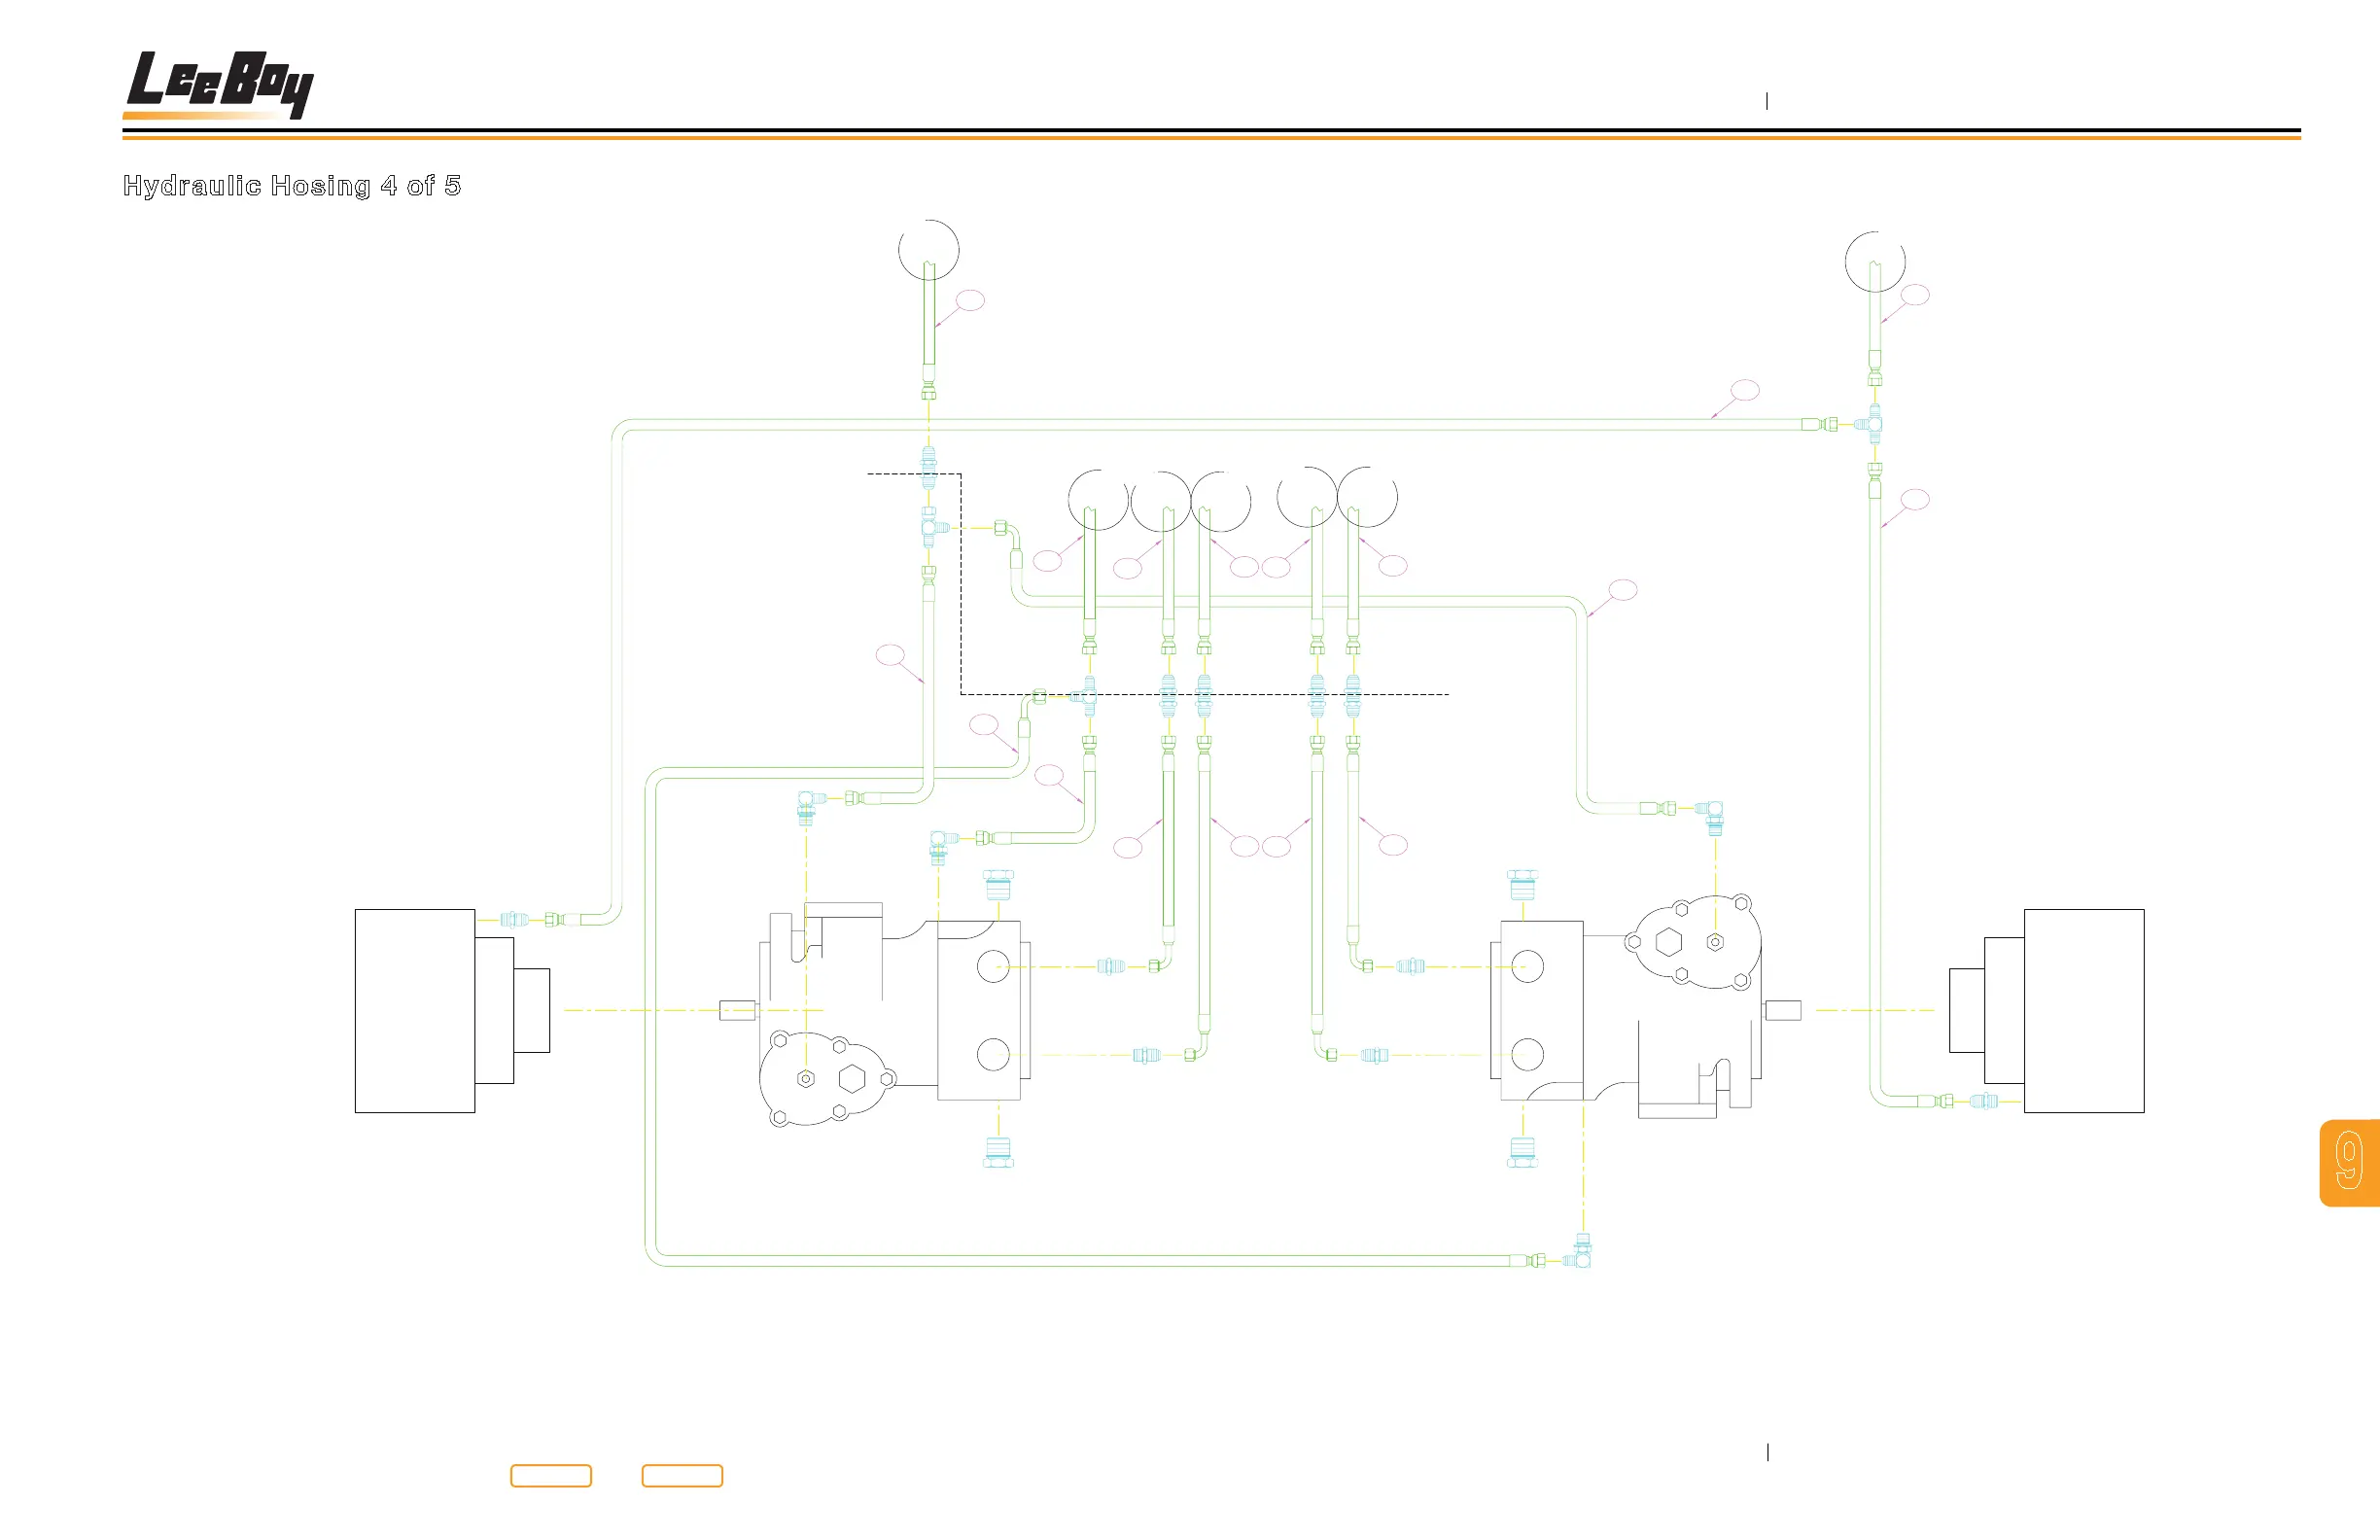Click the tee fitting at top-right hose junction

(1874, 424)
